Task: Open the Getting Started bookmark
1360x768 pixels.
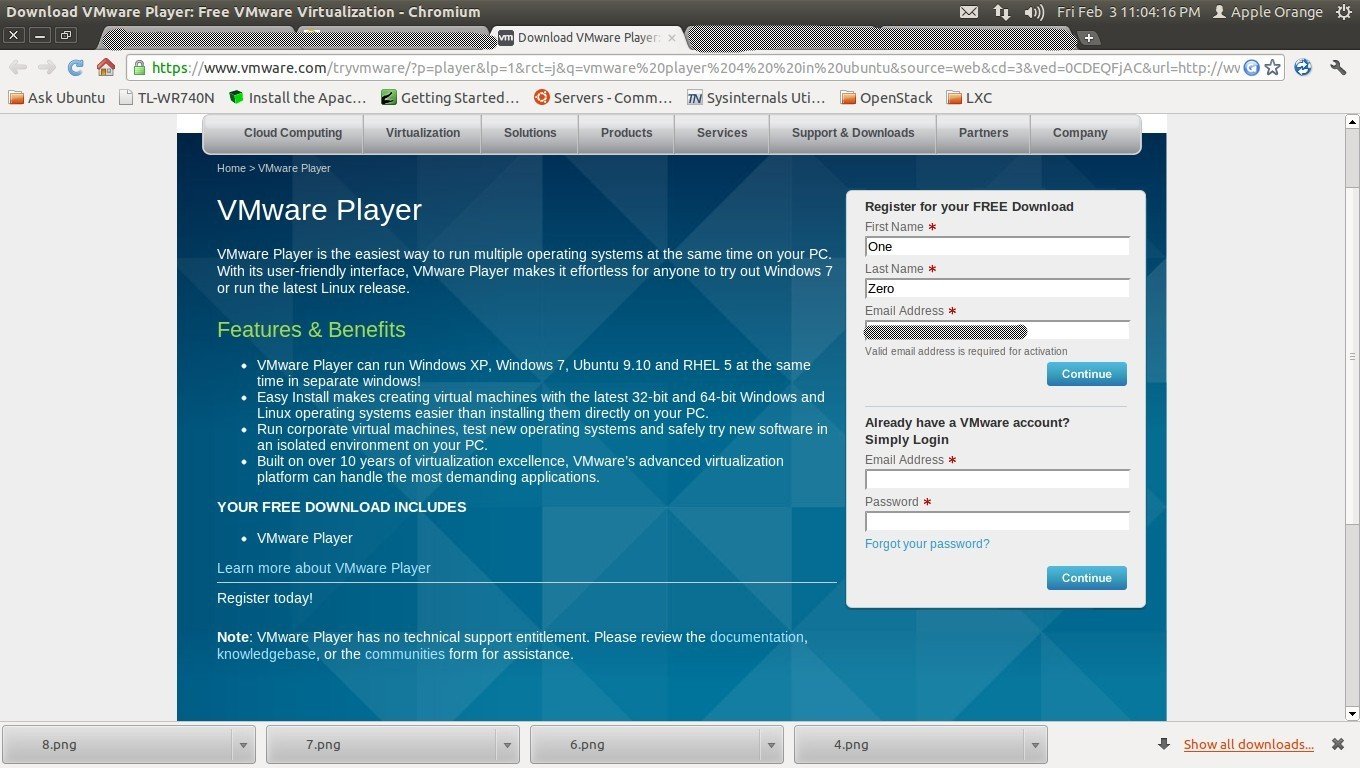Action: [x=450, y=98]
